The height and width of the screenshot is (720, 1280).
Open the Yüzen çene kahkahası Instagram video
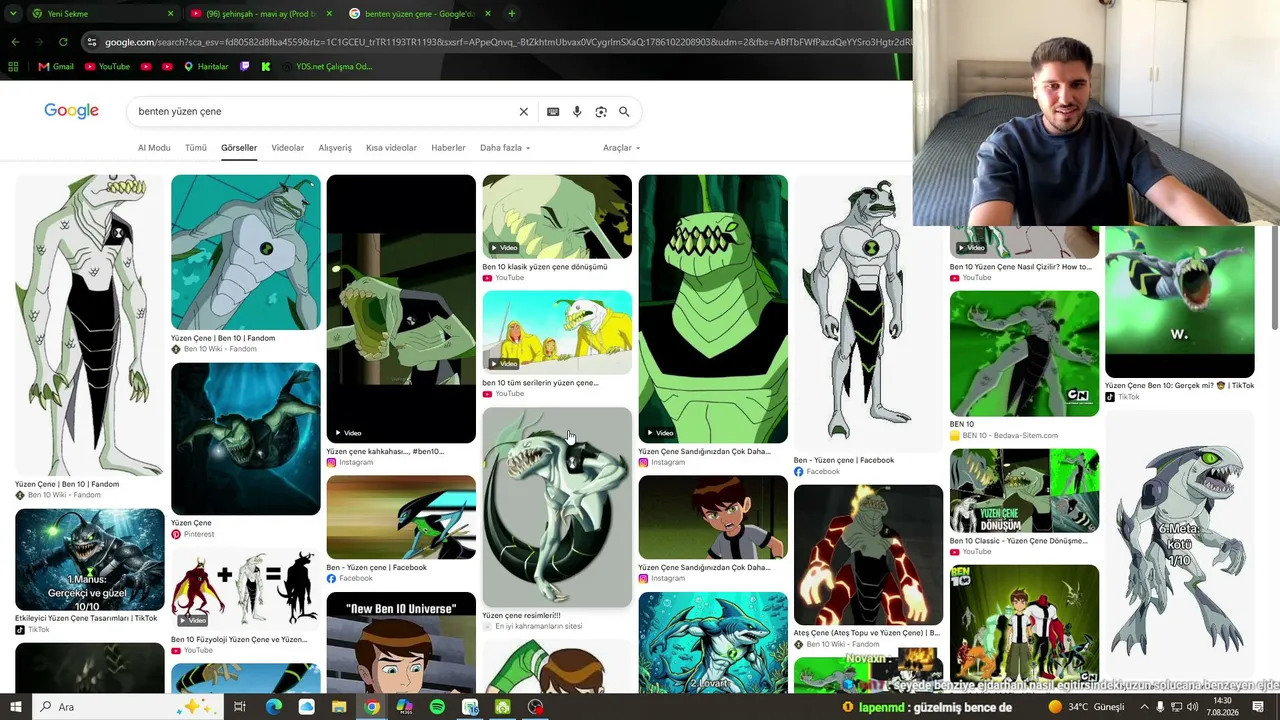click(401, 309)
